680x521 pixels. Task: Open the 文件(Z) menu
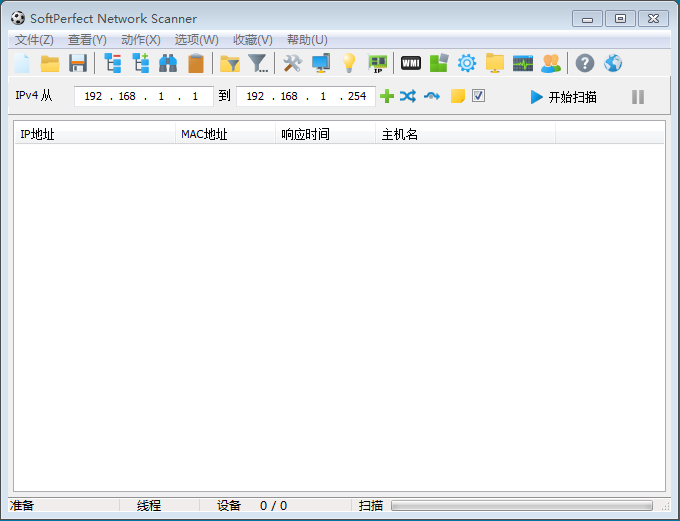coord(34,40)
